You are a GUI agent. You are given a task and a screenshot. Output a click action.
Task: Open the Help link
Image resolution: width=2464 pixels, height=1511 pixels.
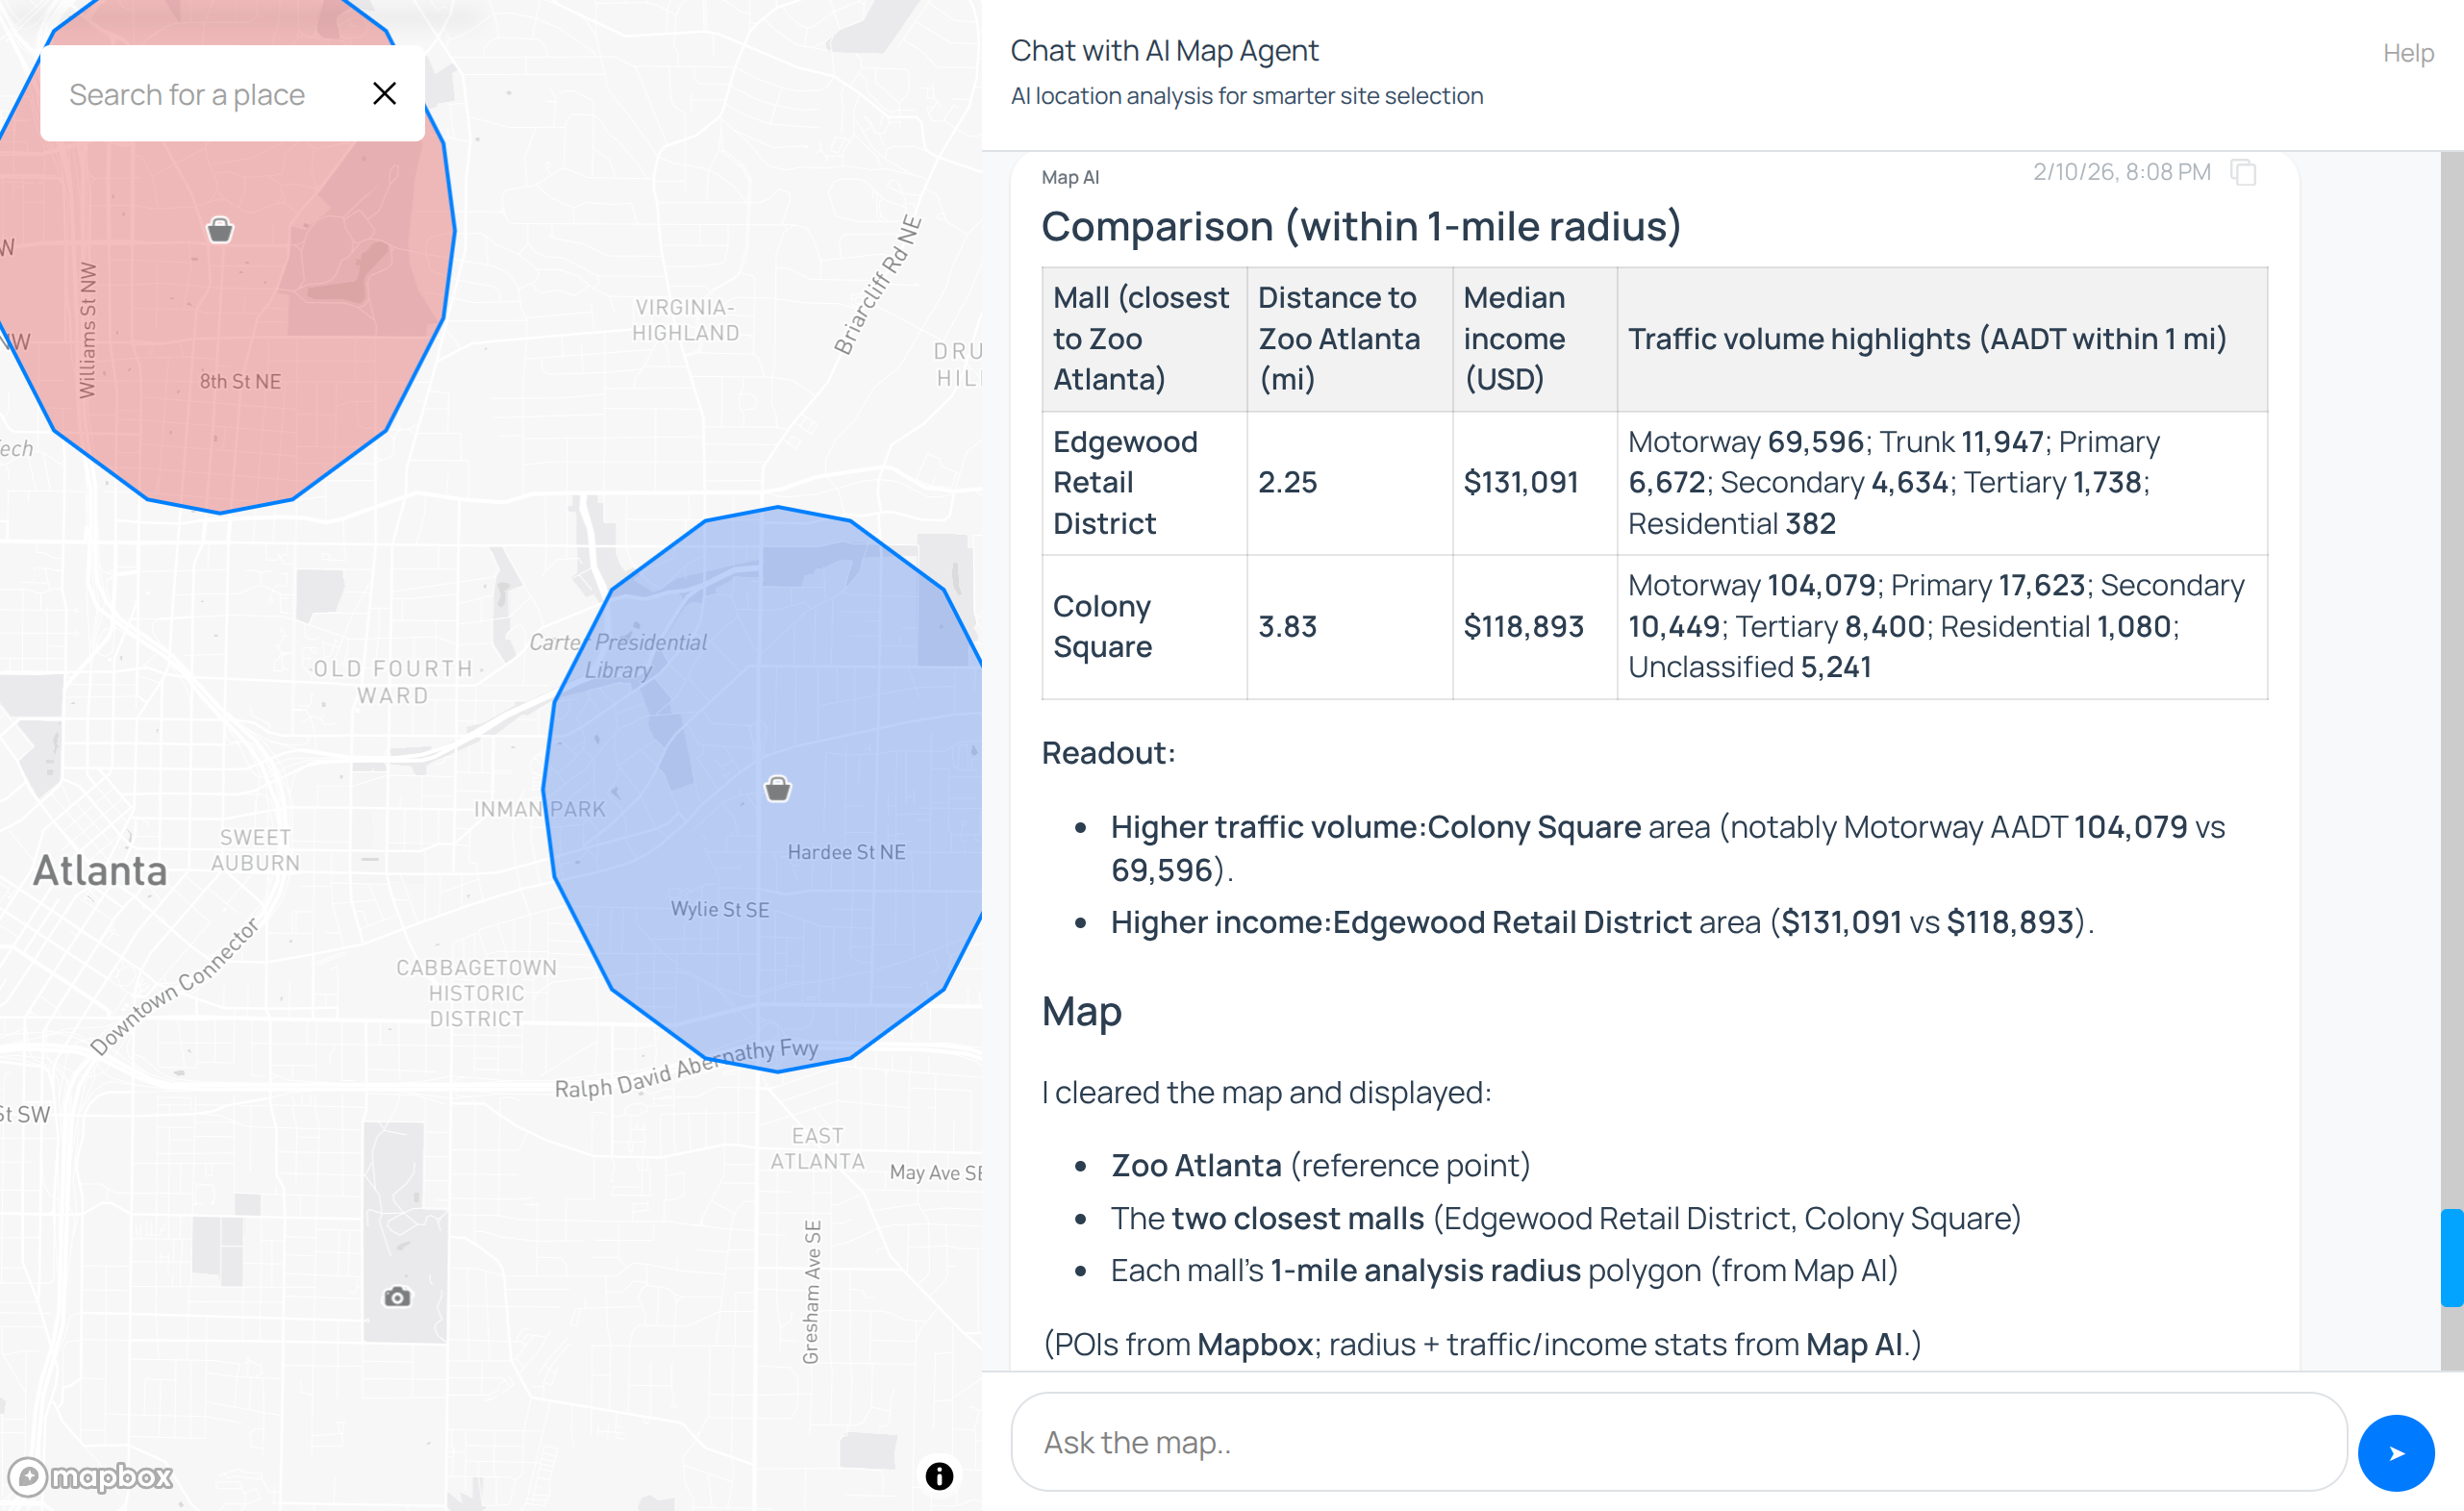point(2407,52)
